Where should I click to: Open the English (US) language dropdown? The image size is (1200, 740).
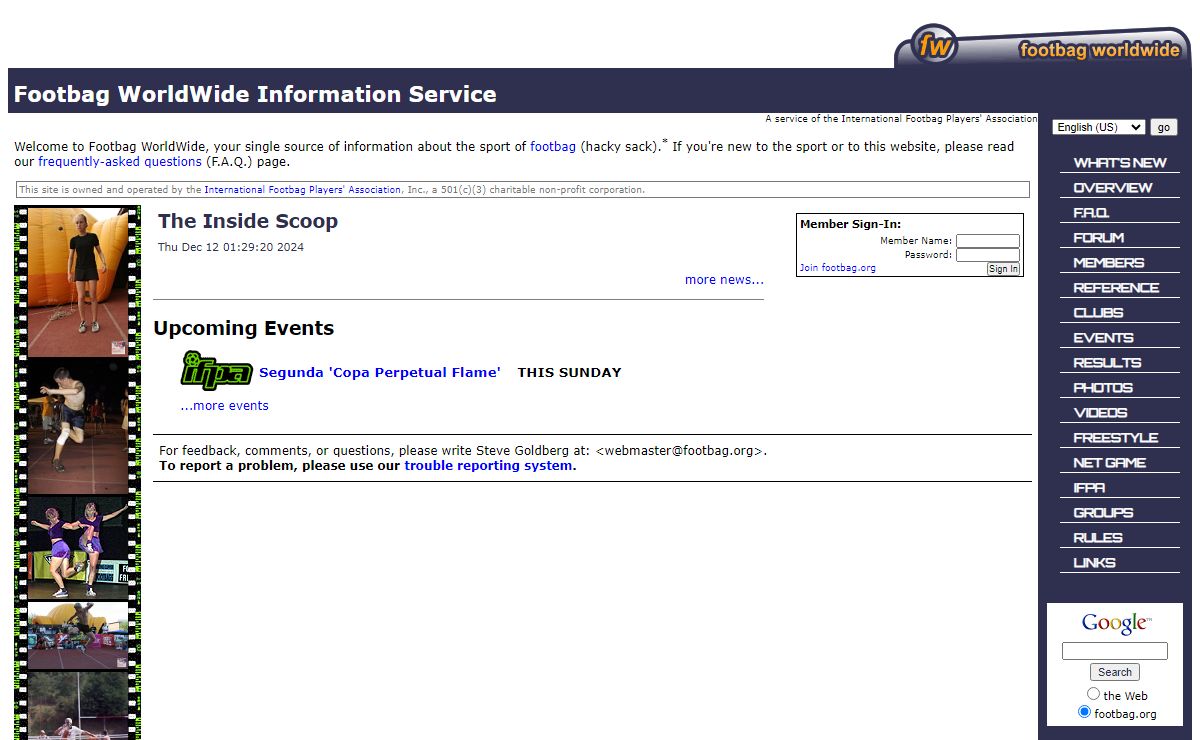tap(1098, 127)
